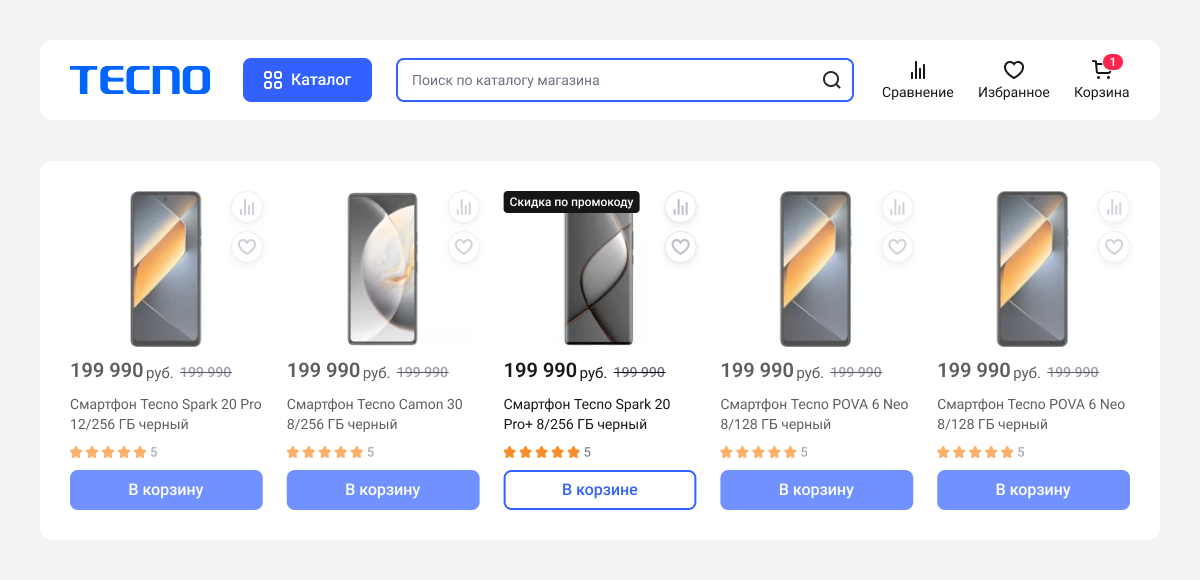Open the Каталог menu button

pyautogui.click(x=307, y=80)
